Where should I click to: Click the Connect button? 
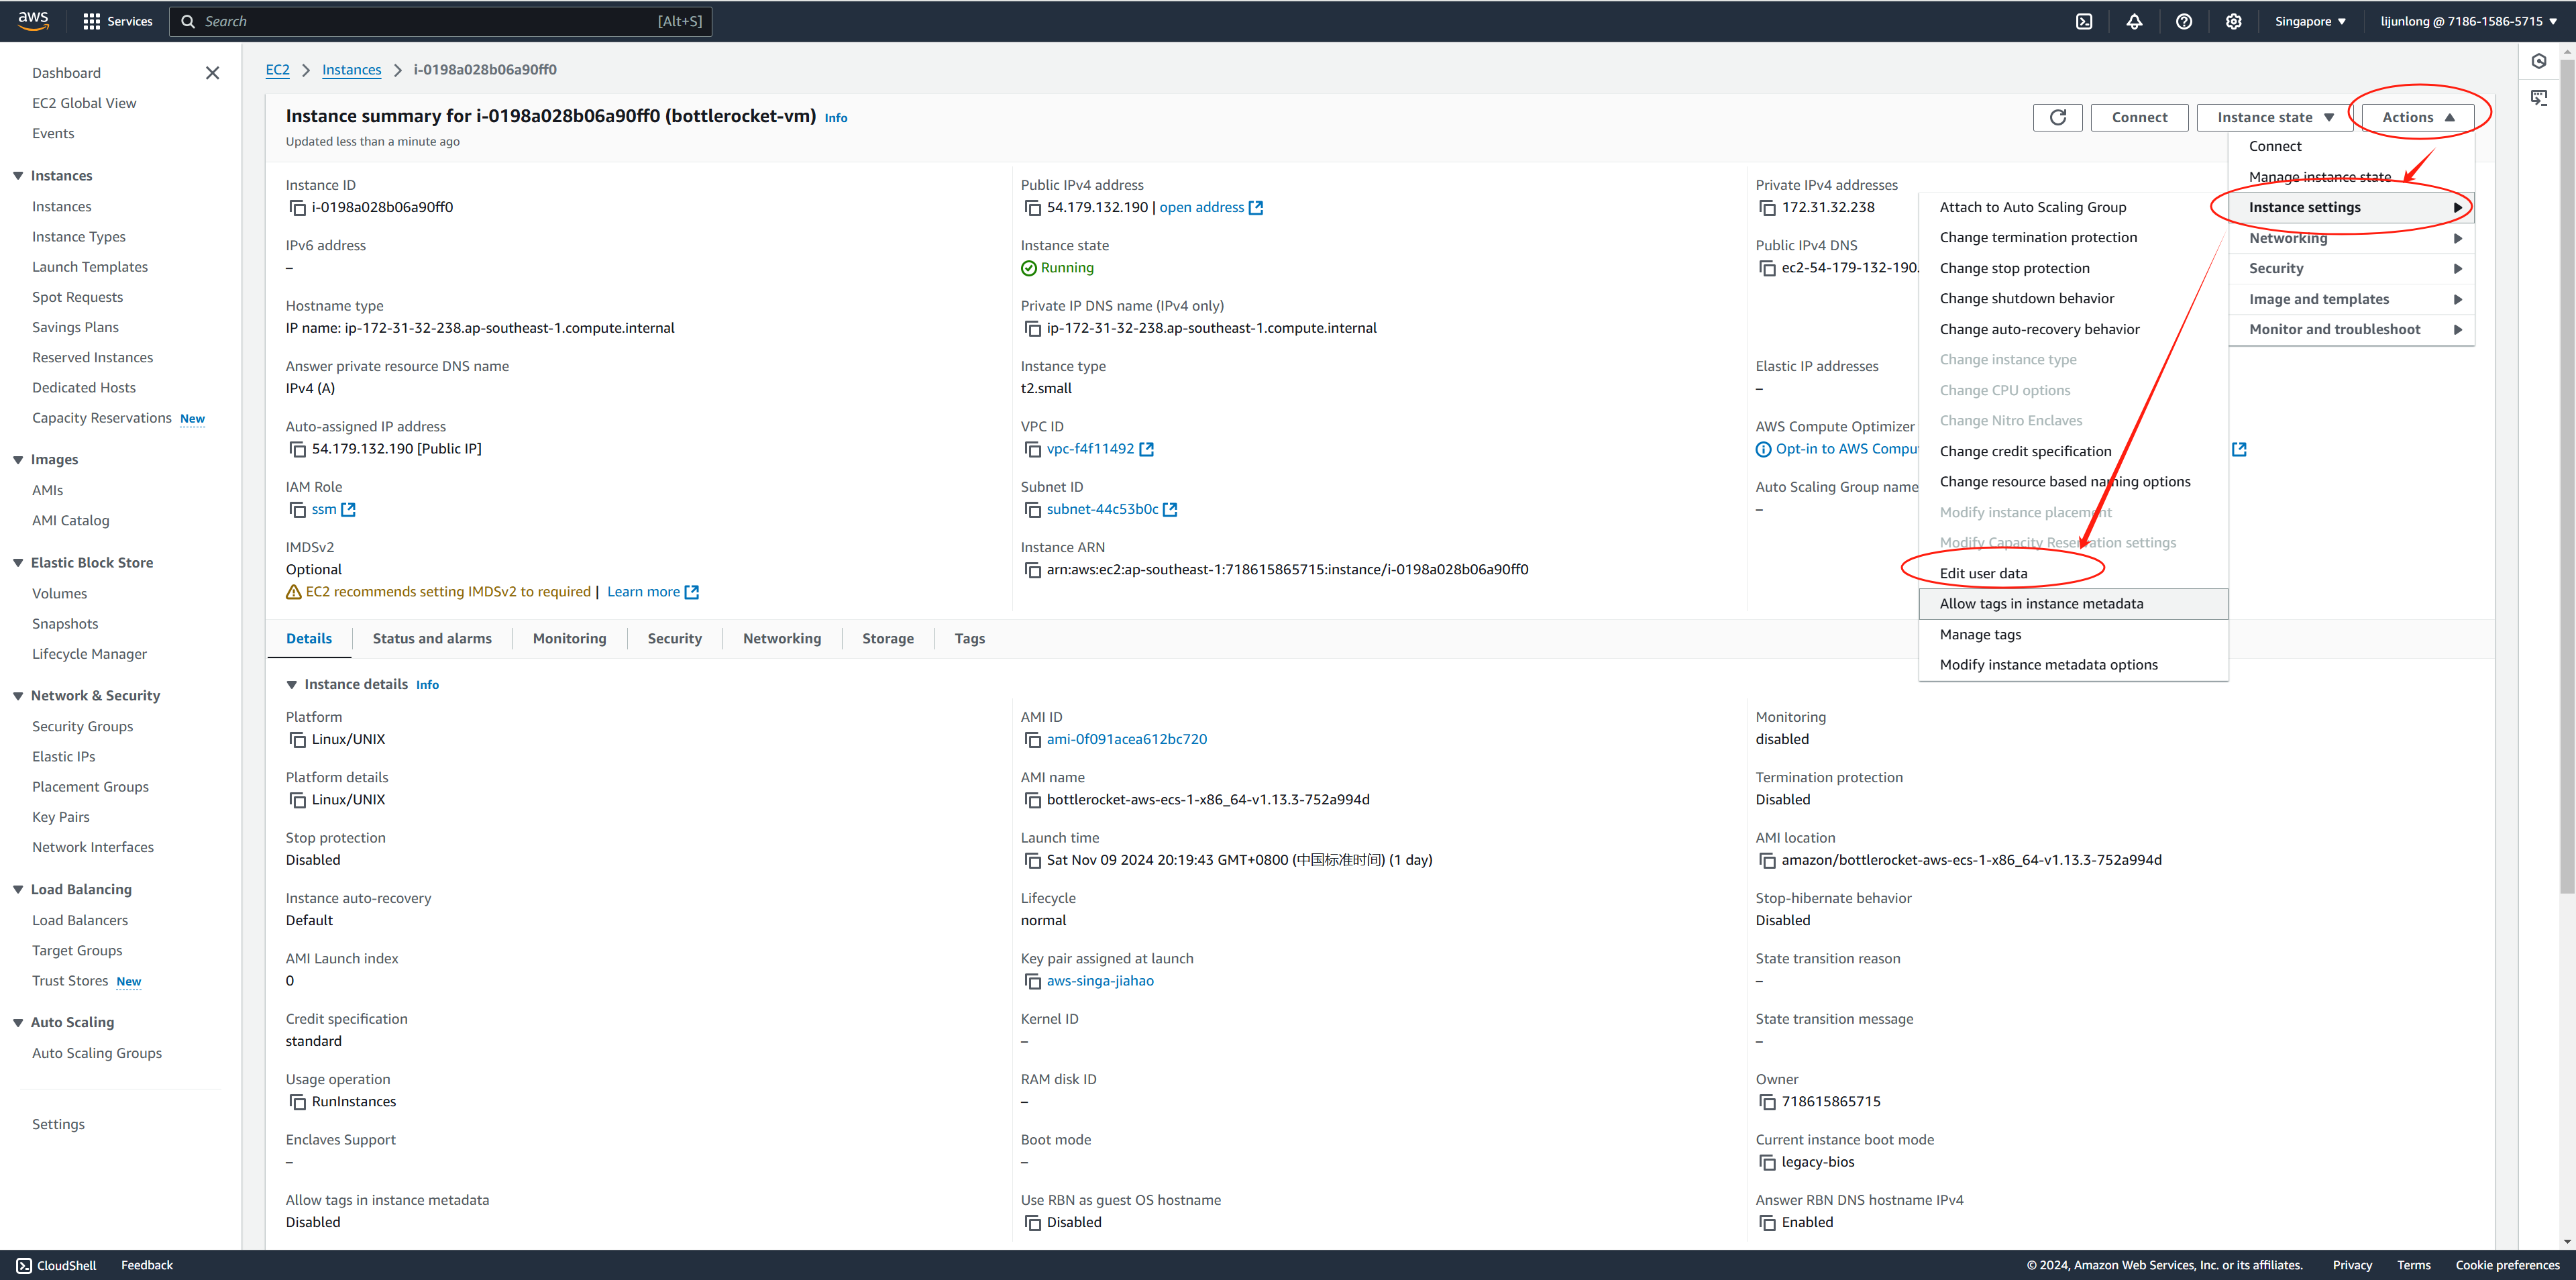pos(2139,117)
